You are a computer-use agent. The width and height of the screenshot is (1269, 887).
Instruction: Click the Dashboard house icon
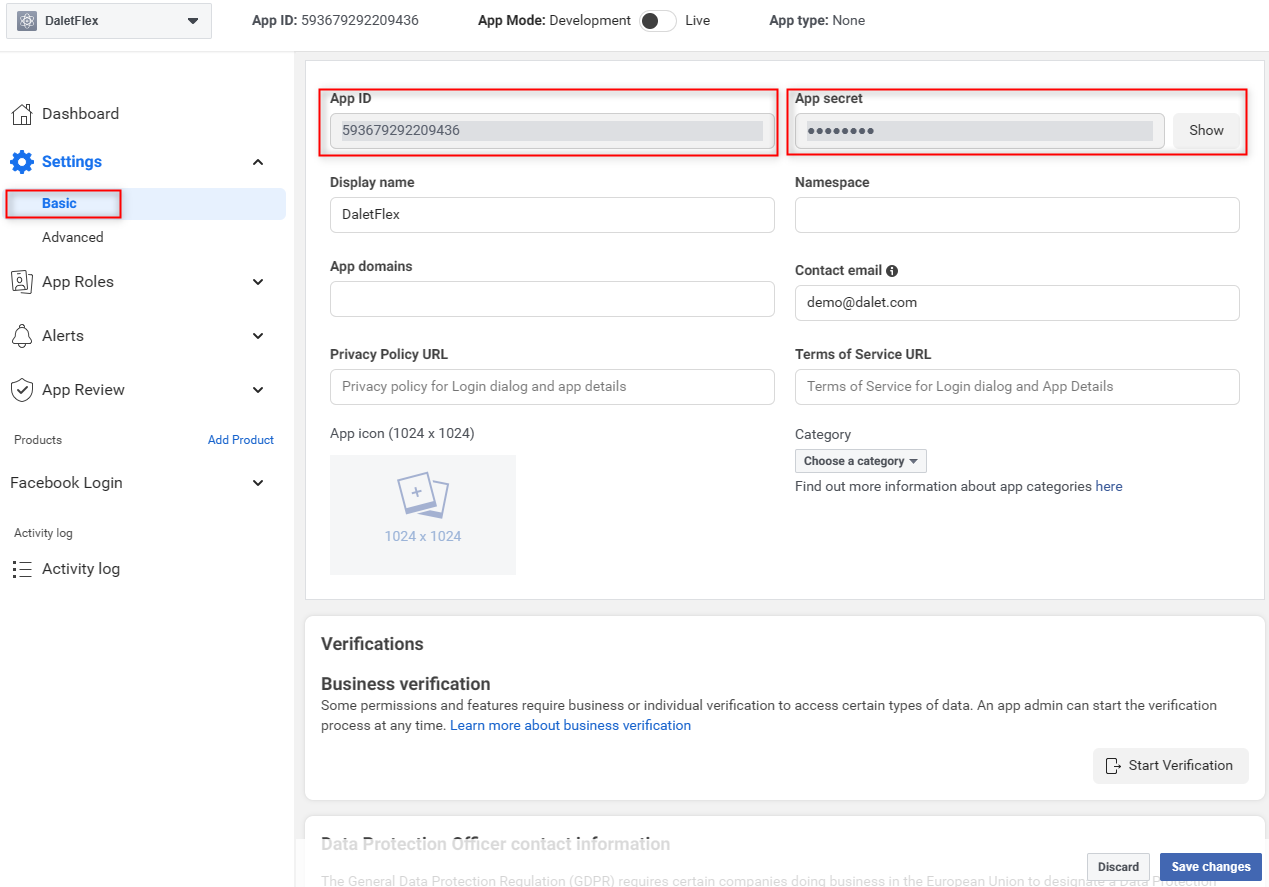coord(21,114)
